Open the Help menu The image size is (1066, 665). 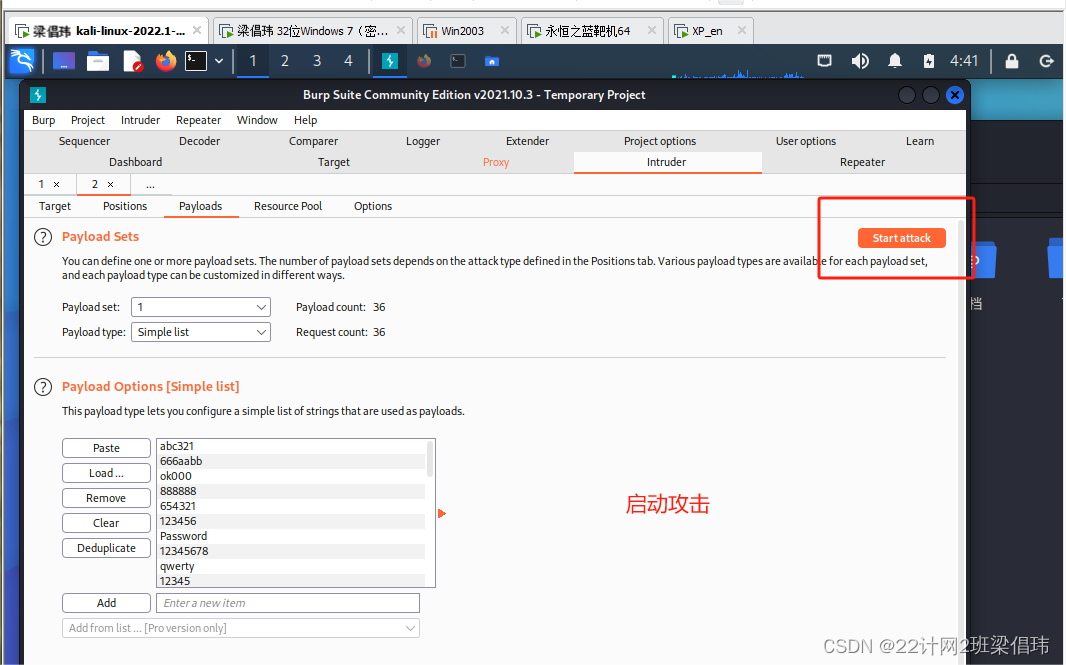(x=305, y=120)
